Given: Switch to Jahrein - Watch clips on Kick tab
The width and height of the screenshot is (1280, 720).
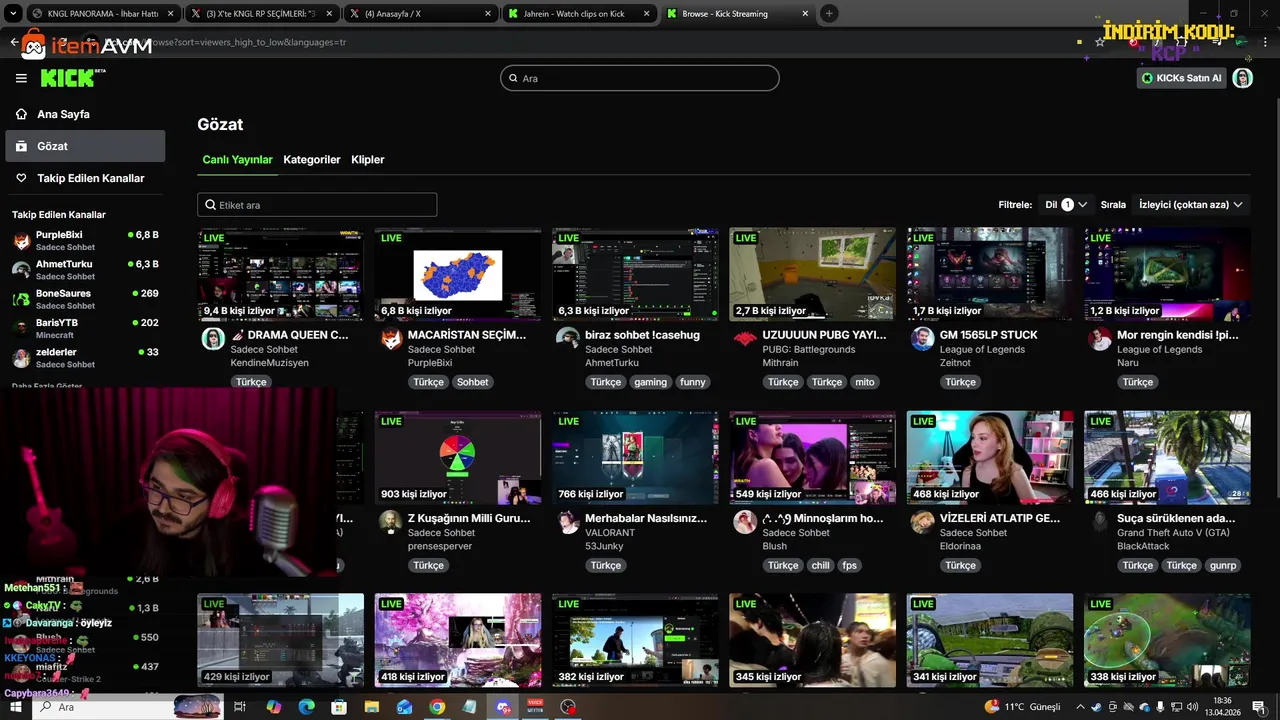Looking at the screenshot, I should tap(579, 14).
